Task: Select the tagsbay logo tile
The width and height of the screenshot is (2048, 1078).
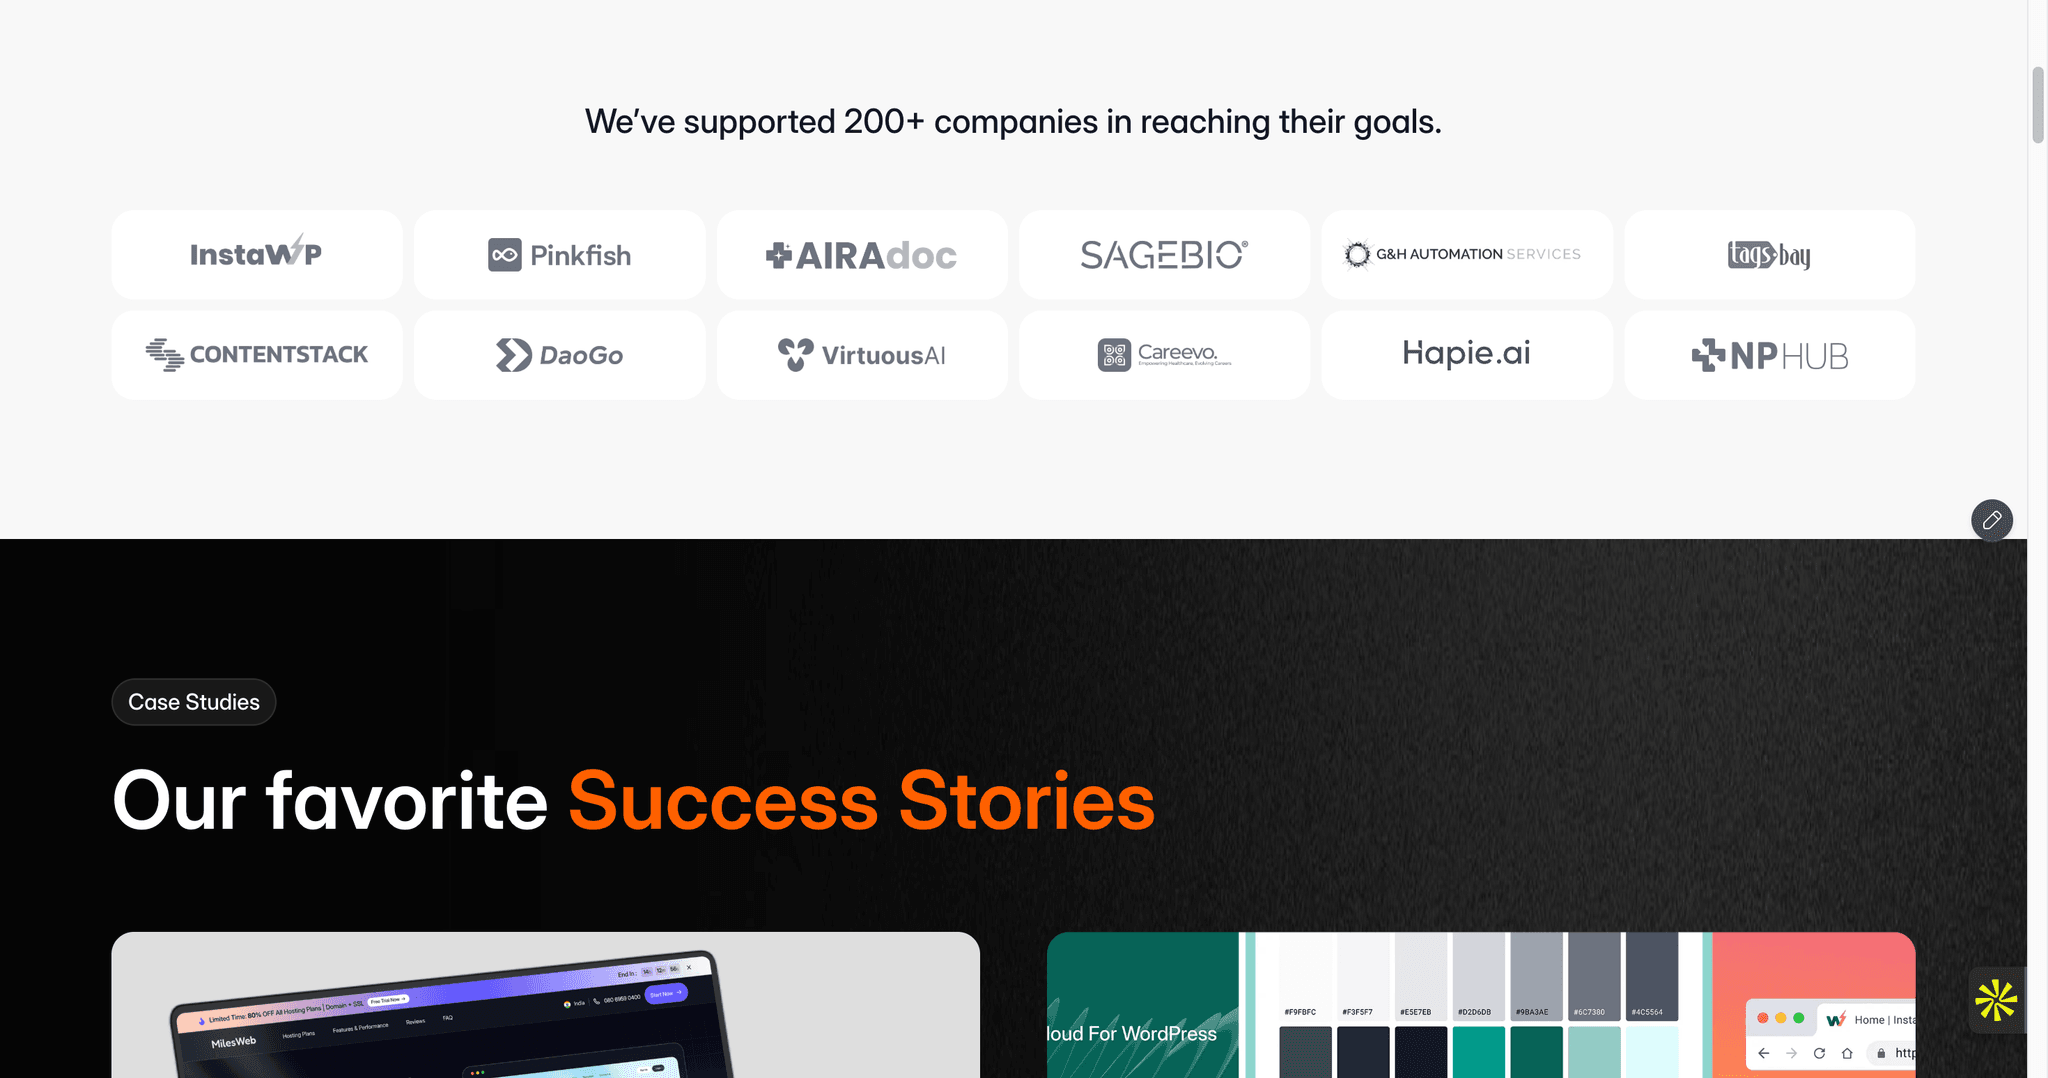Action: (1770, 254)
